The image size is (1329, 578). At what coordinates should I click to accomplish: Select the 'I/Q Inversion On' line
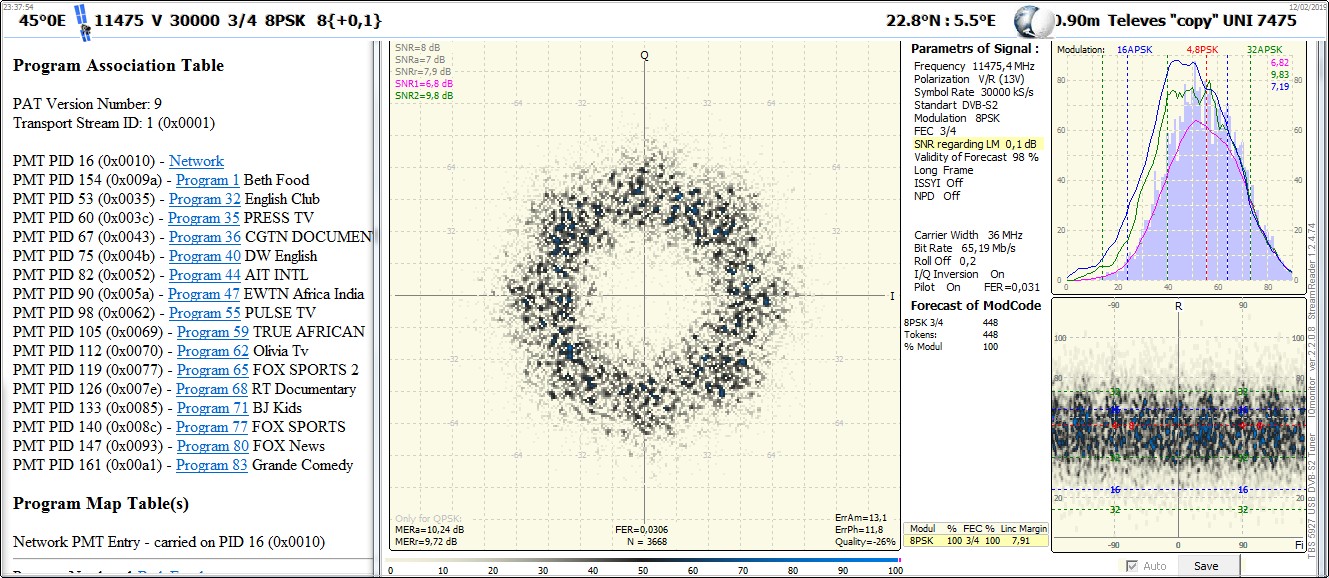960,274
